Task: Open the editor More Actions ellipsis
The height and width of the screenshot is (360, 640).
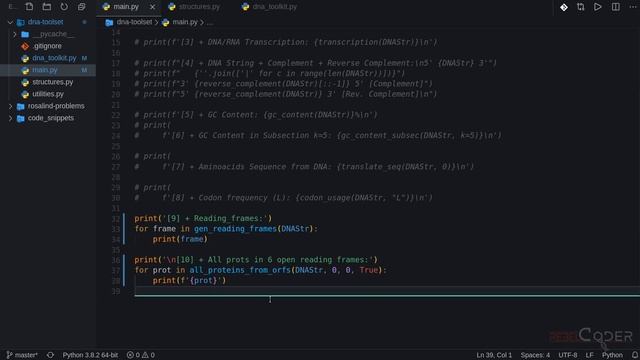Action: pyautogui.click(x=633, y=7)
